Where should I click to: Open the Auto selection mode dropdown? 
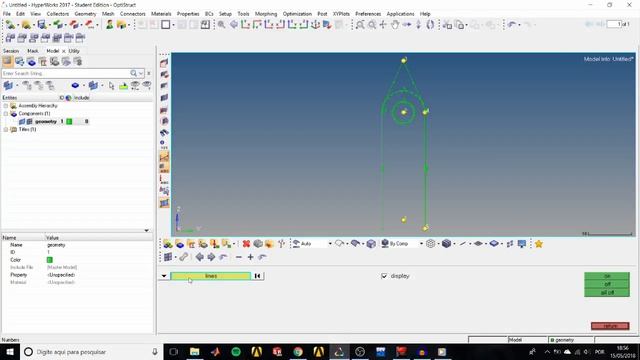pos(330,244)
